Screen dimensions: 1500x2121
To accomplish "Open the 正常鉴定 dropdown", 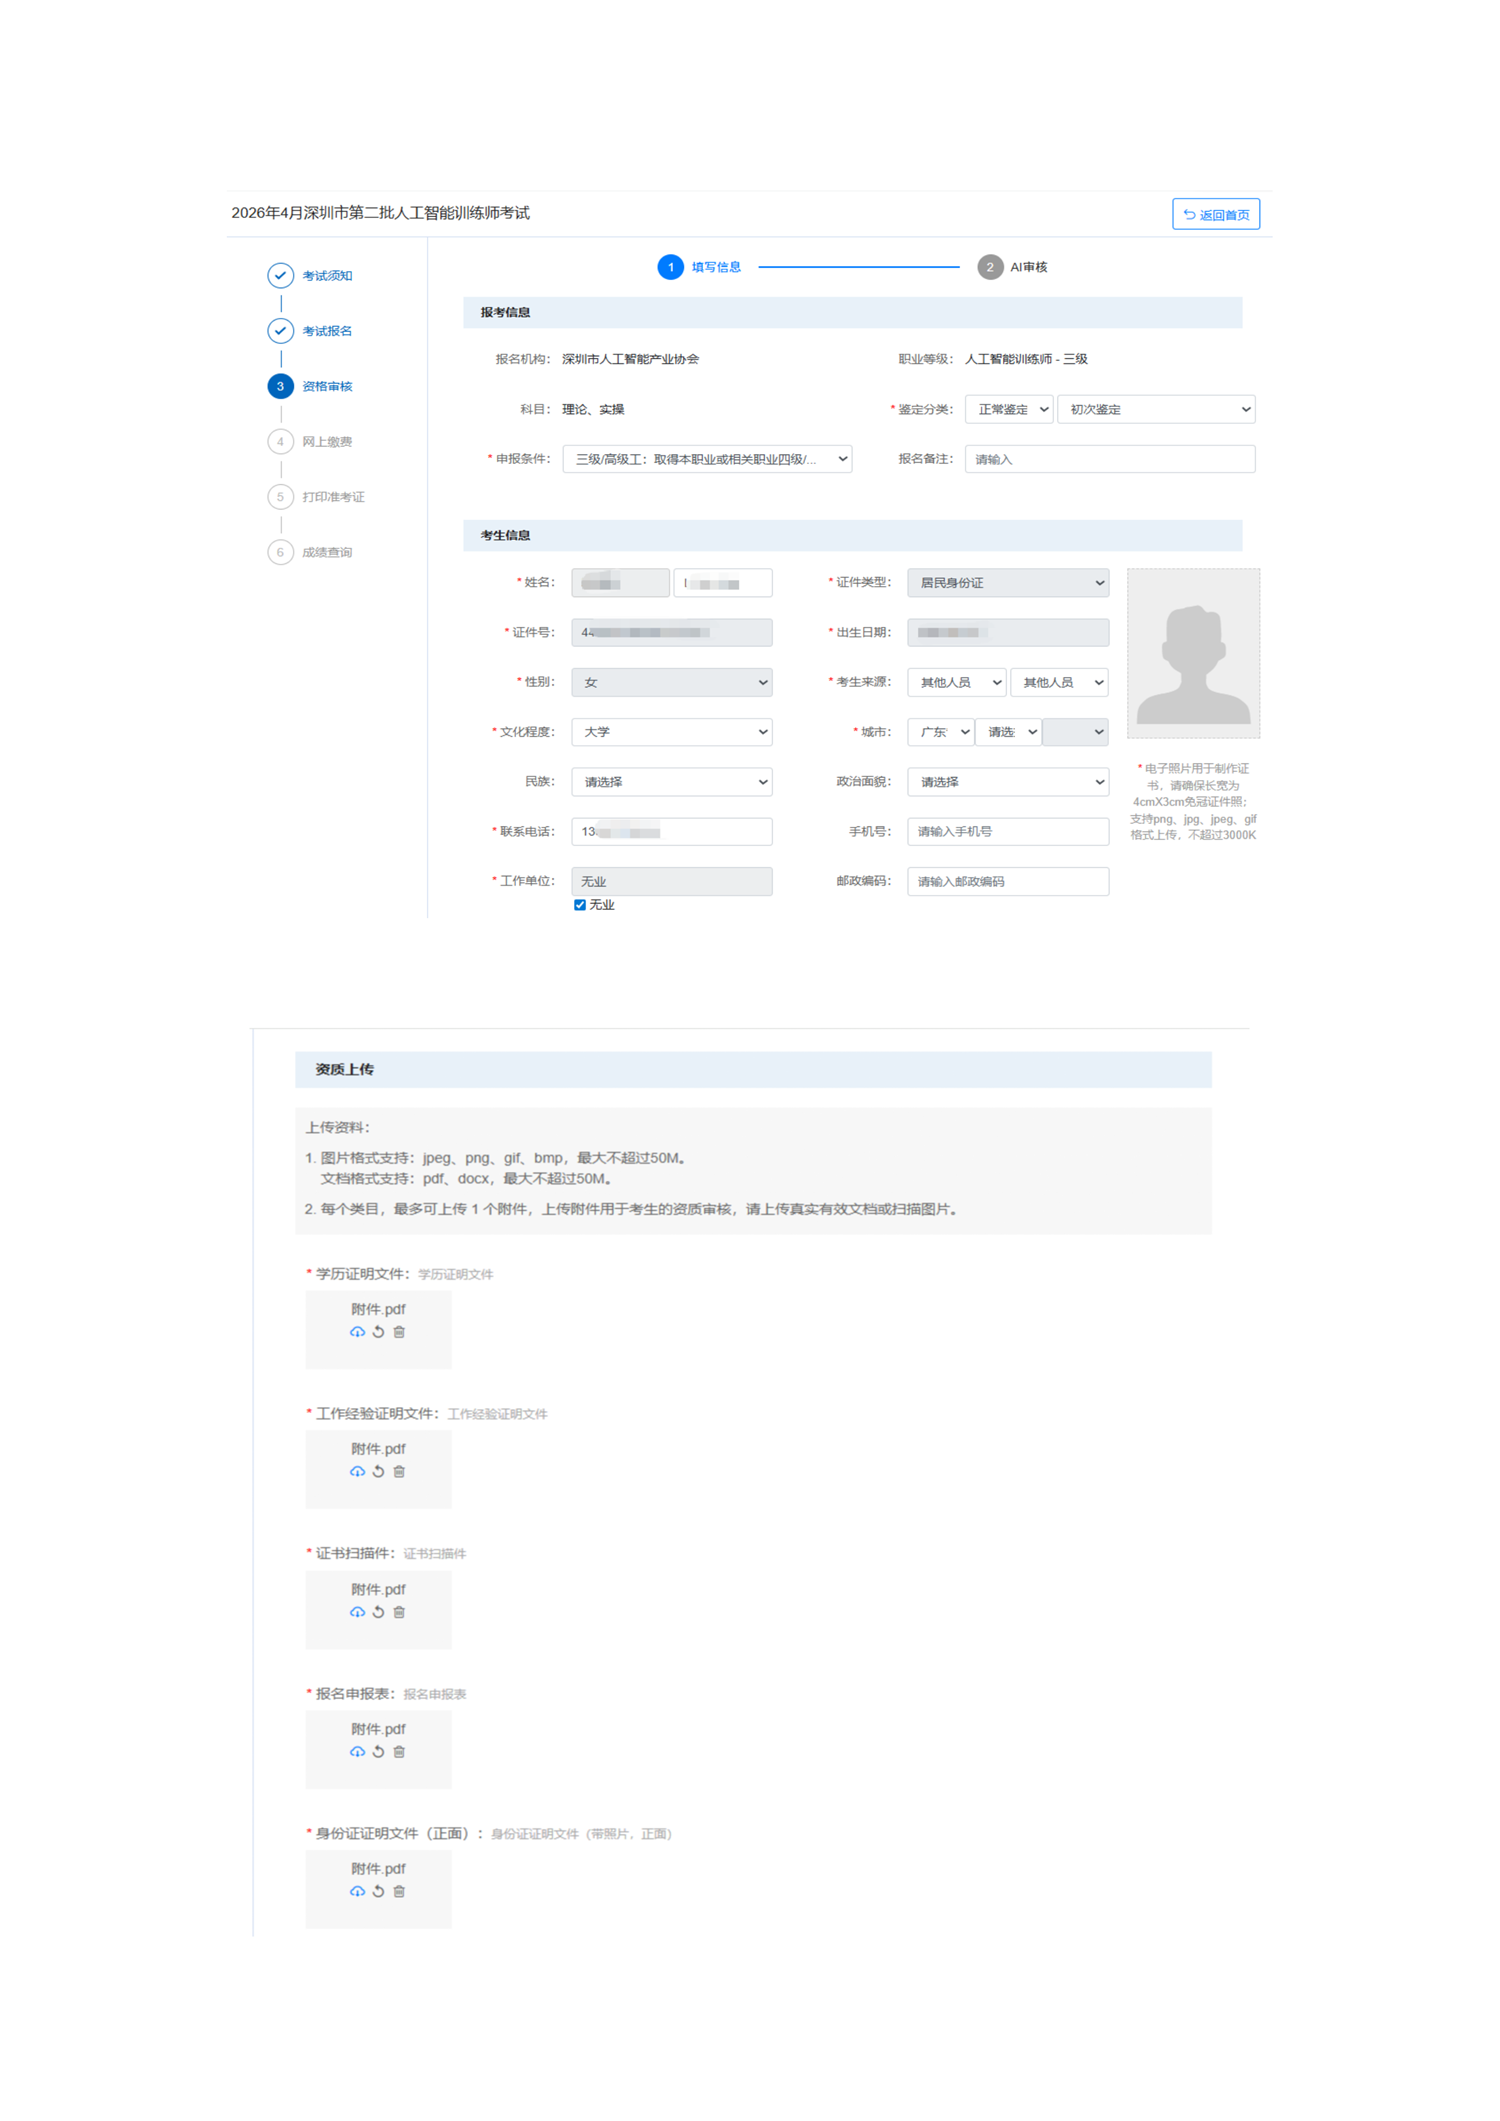I will pyautogui.click(x=1008, y=409).
